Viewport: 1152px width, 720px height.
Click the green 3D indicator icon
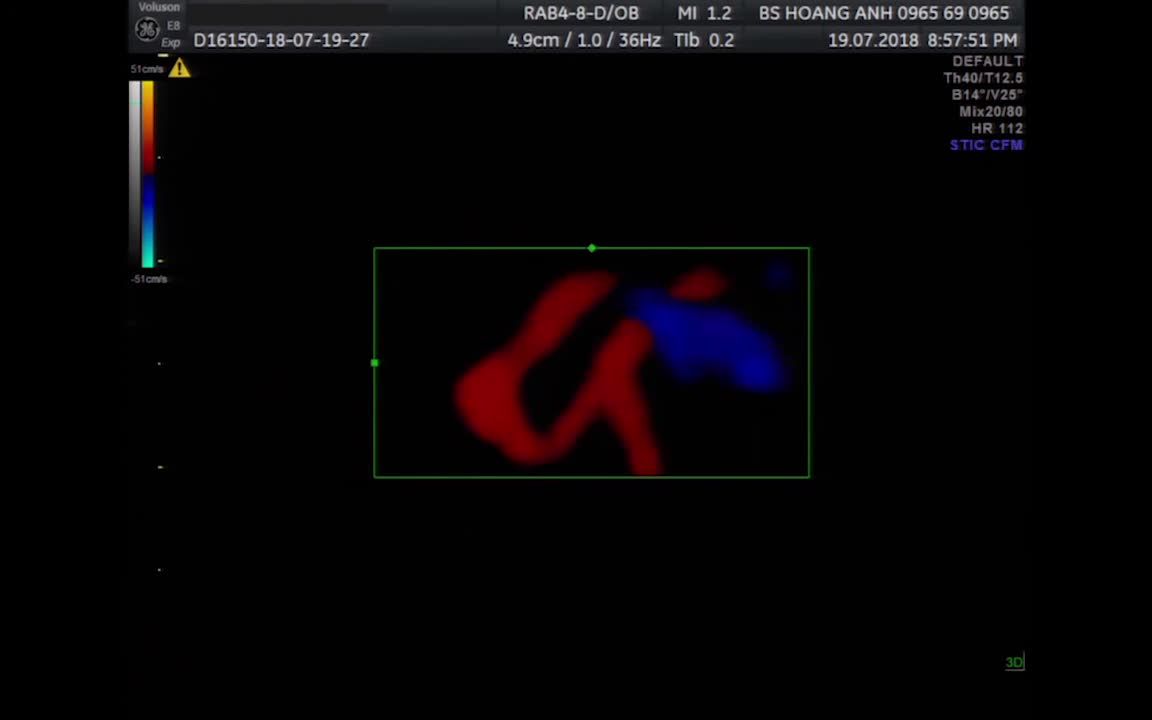pyautogui.click(x=1014, y=662)
